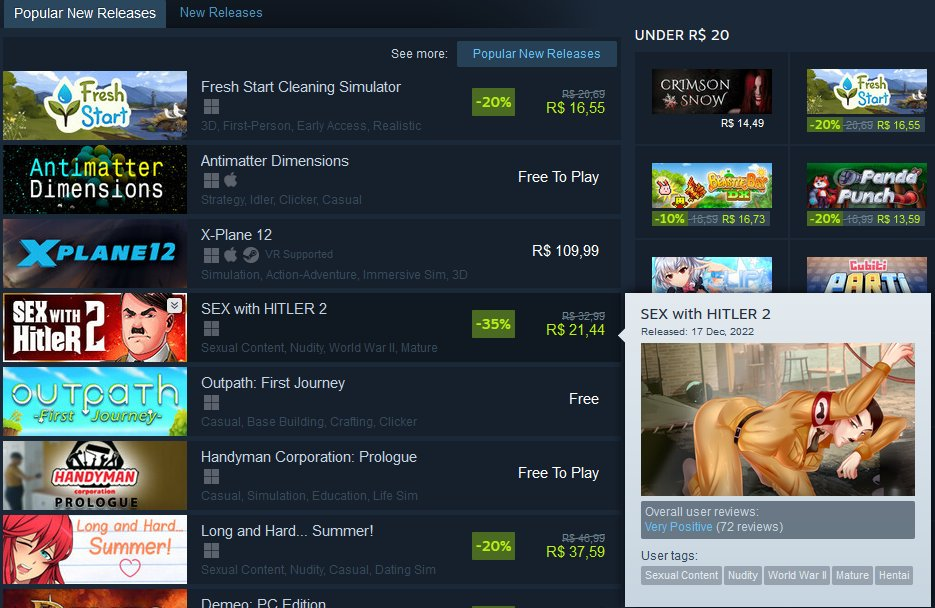Click the Windows icon under Long and Hard... Summer!
The height and width of the screenshot is (608, 935).
(211, 551)
